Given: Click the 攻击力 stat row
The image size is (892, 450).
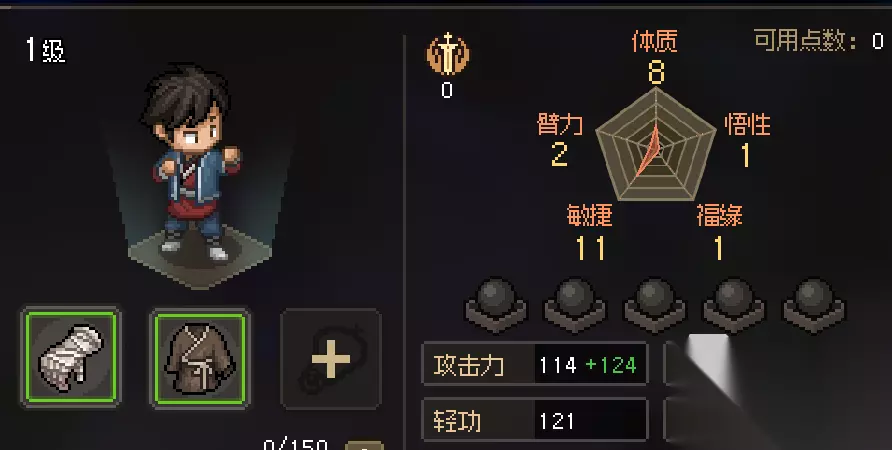Looking at the screenshot, I should click(x=535, y=364).
